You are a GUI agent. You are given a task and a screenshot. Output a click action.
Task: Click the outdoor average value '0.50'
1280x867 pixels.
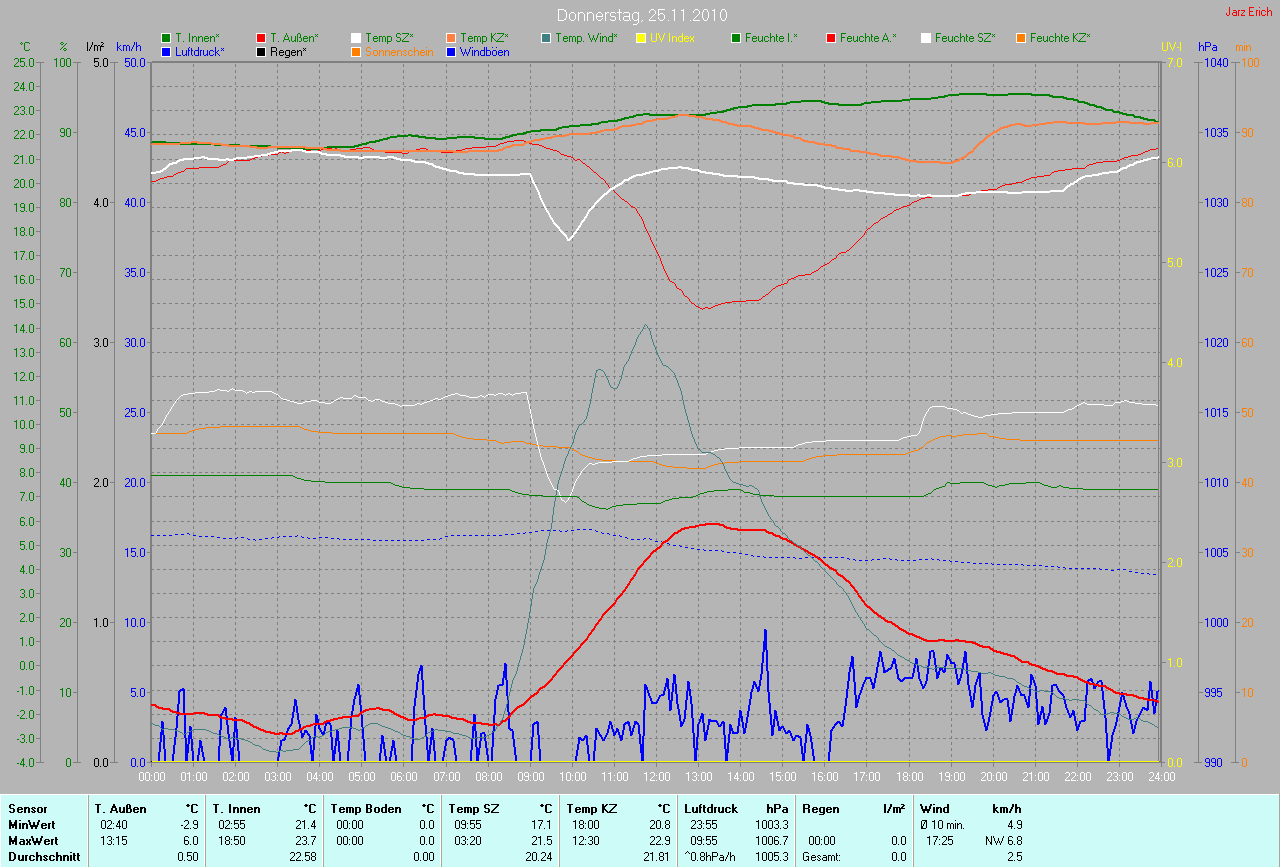187,857
